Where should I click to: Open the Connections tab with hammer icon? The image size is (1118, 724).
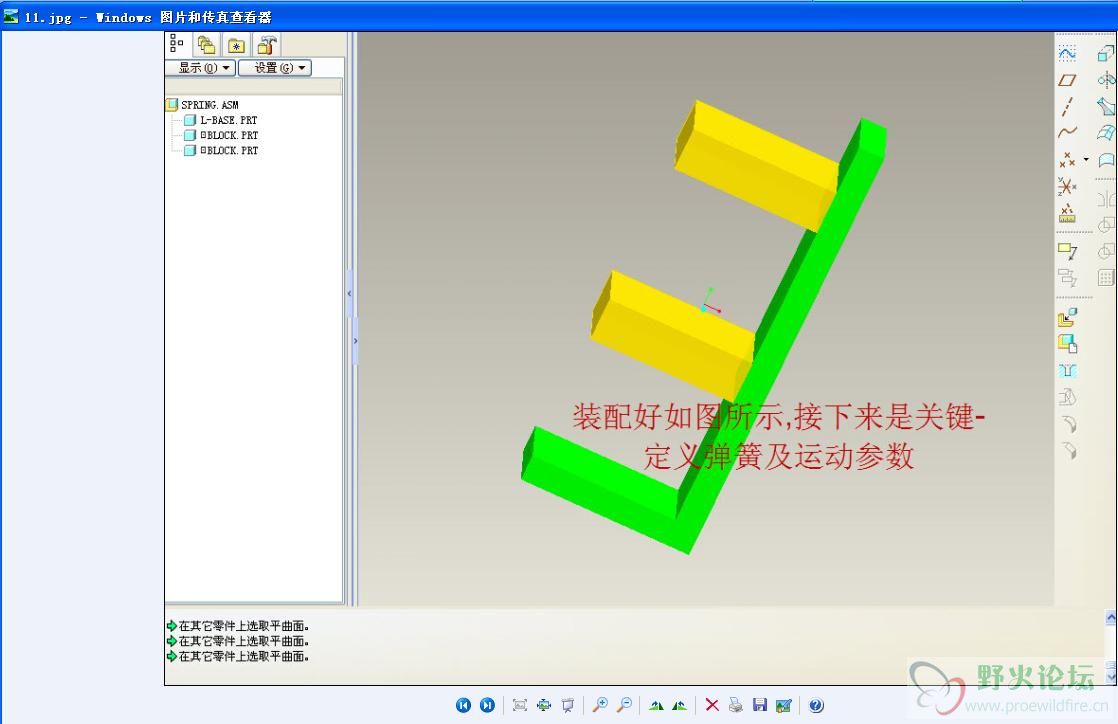(x=267, y=46)
